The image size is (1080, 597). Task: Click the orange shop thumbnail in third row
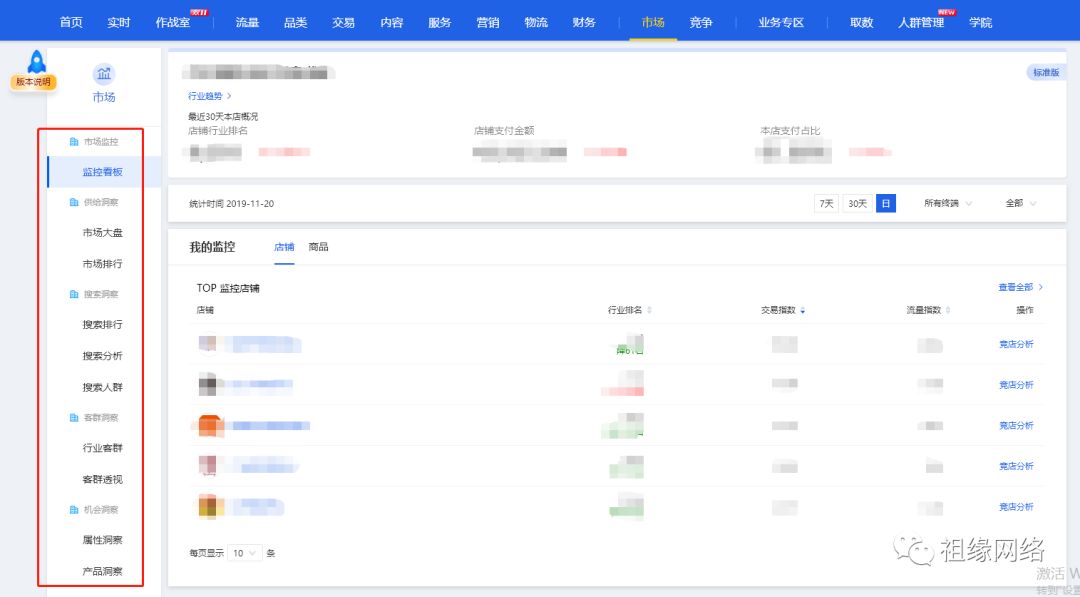coord(210,426)
